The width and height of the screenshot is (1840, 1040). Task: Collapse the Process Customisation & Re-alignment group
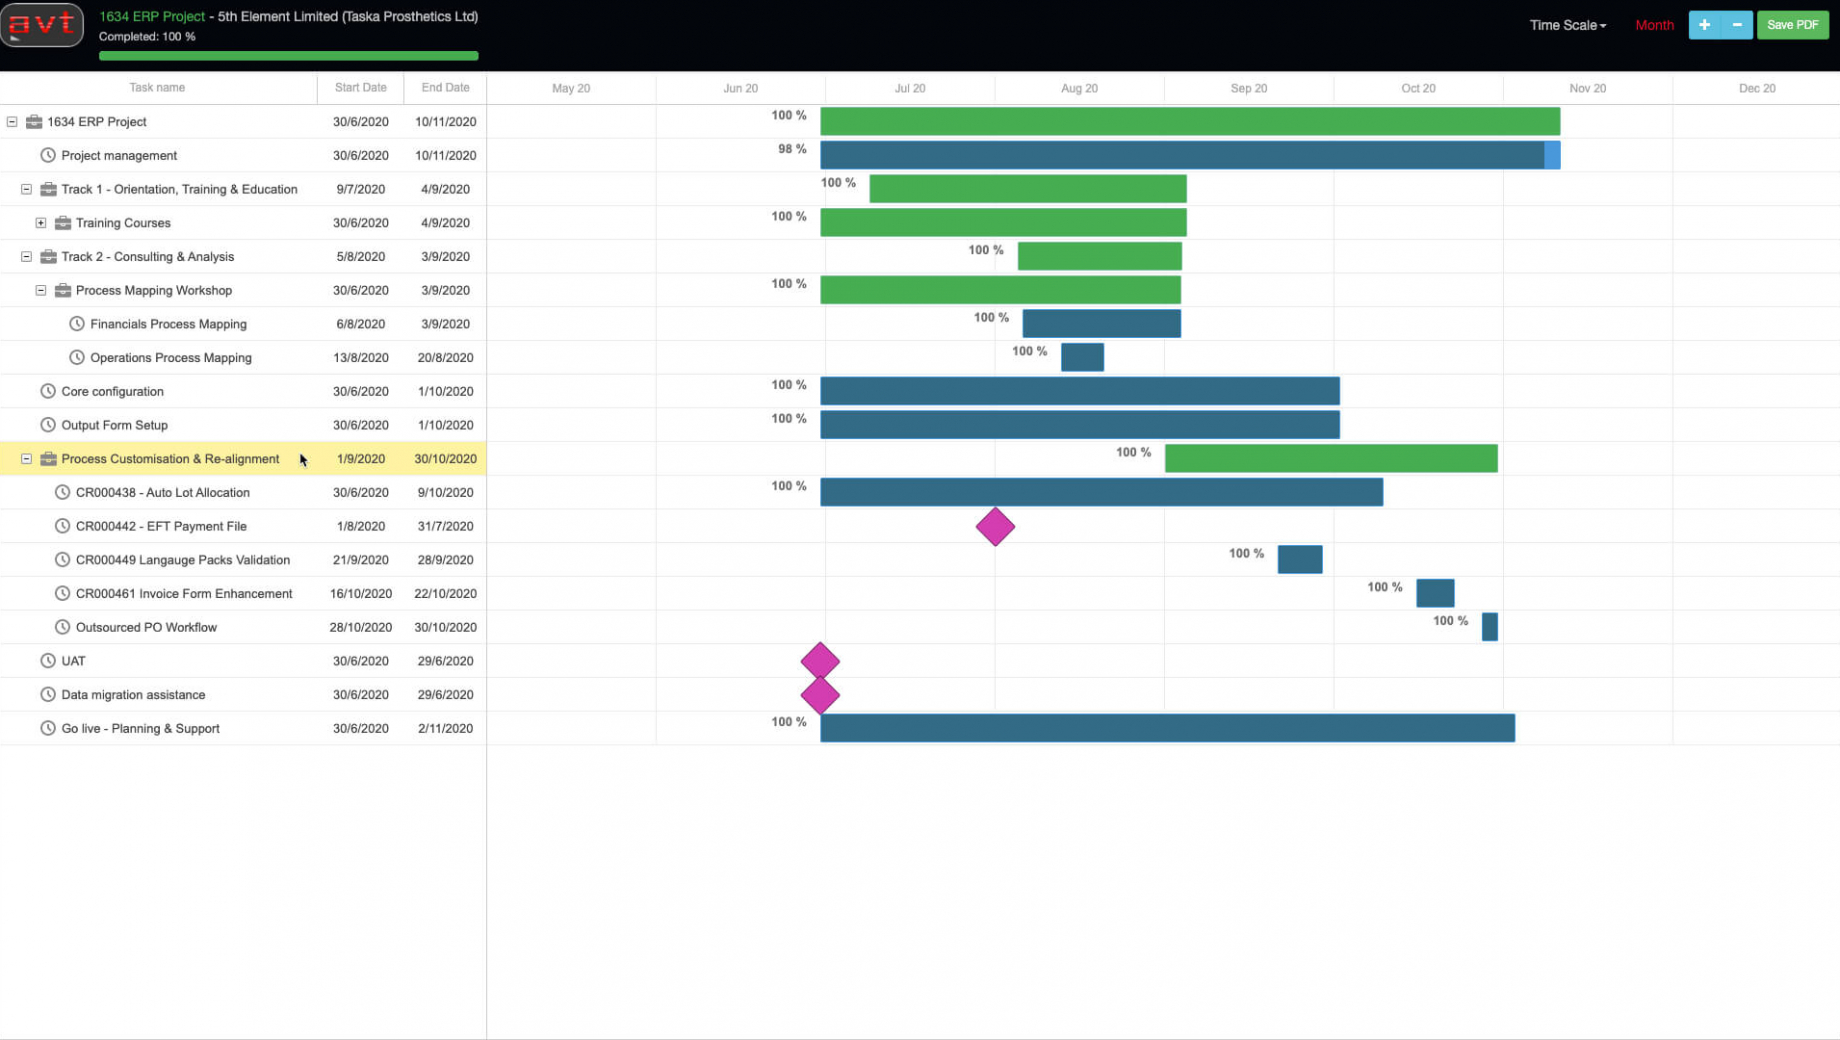point(25,458)
